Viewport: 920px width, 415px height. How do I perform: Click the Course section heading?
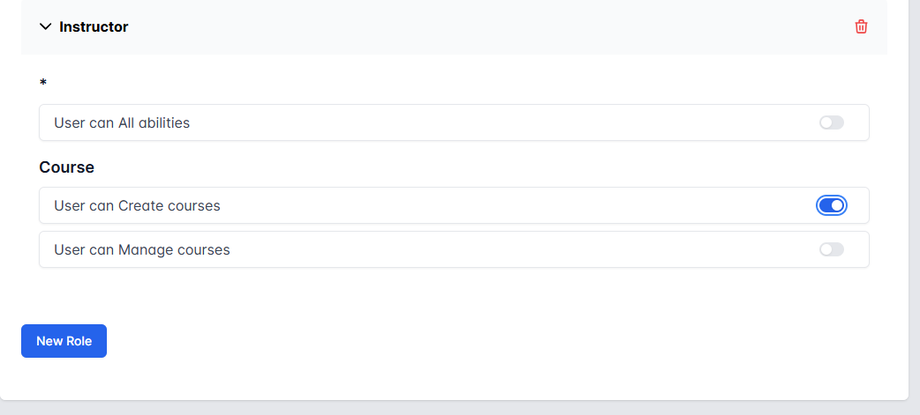[x=67, y=167]
